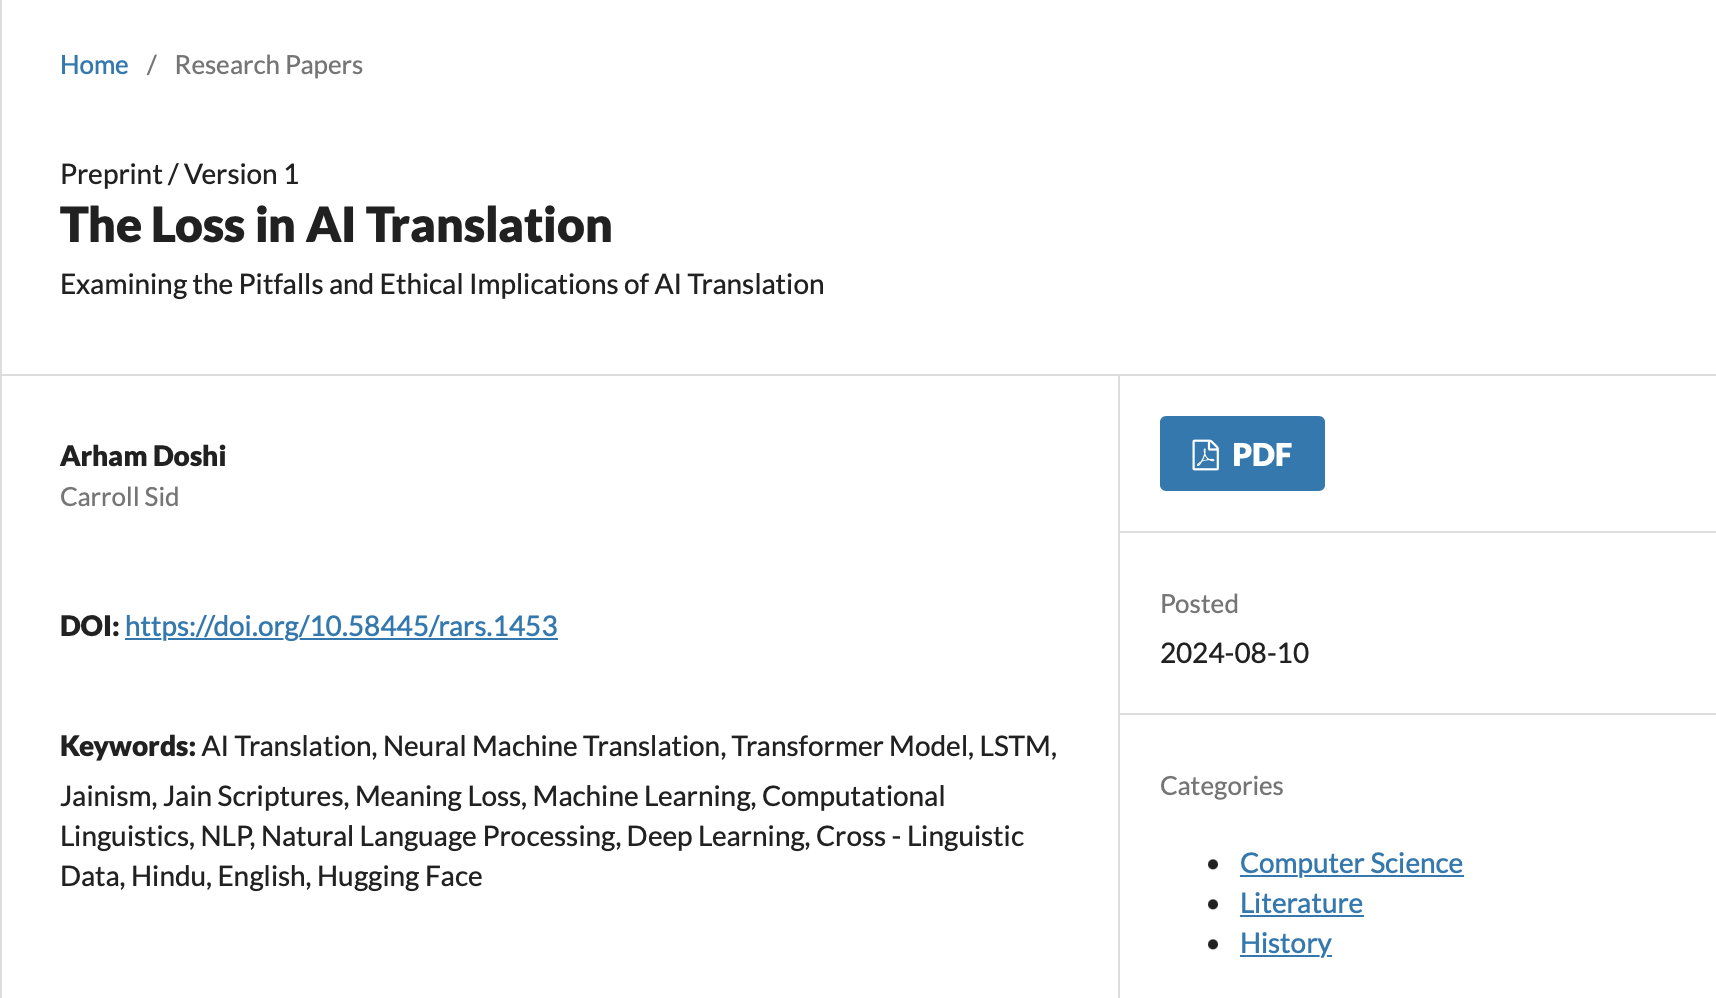Click the Categories heading

(1221, 786)
